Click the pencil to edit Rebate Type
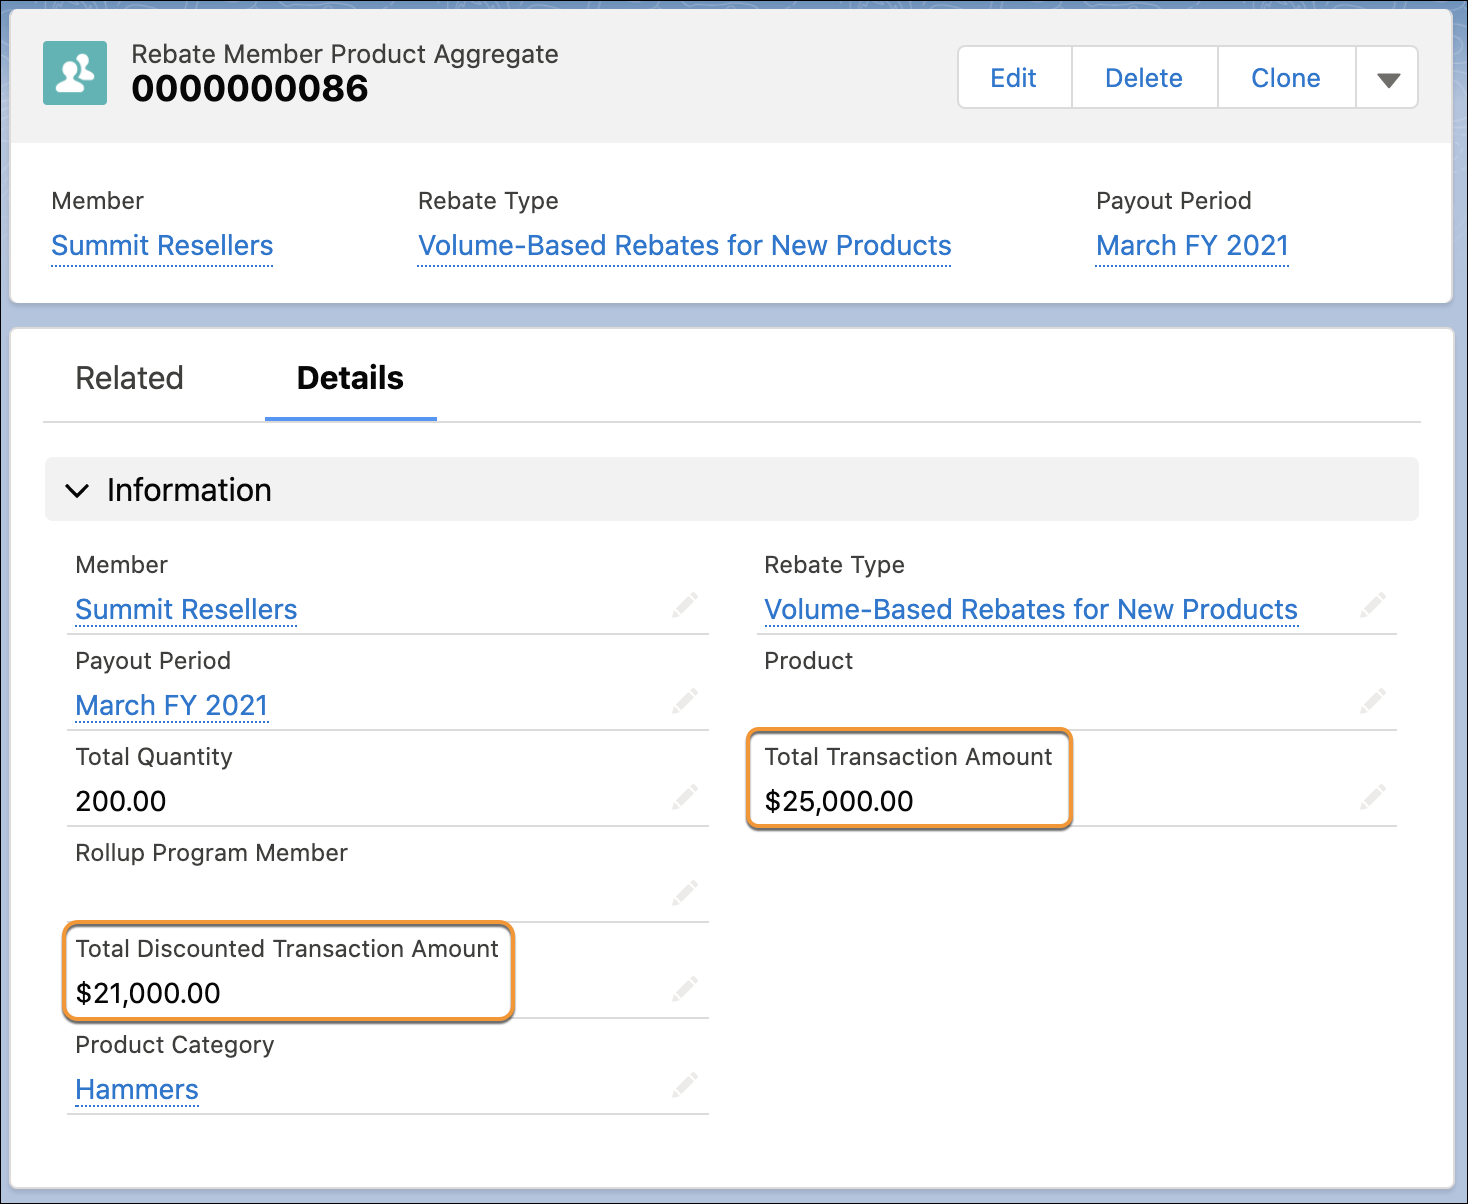The image size is (1468, 1204). (x=1373, y=604)
